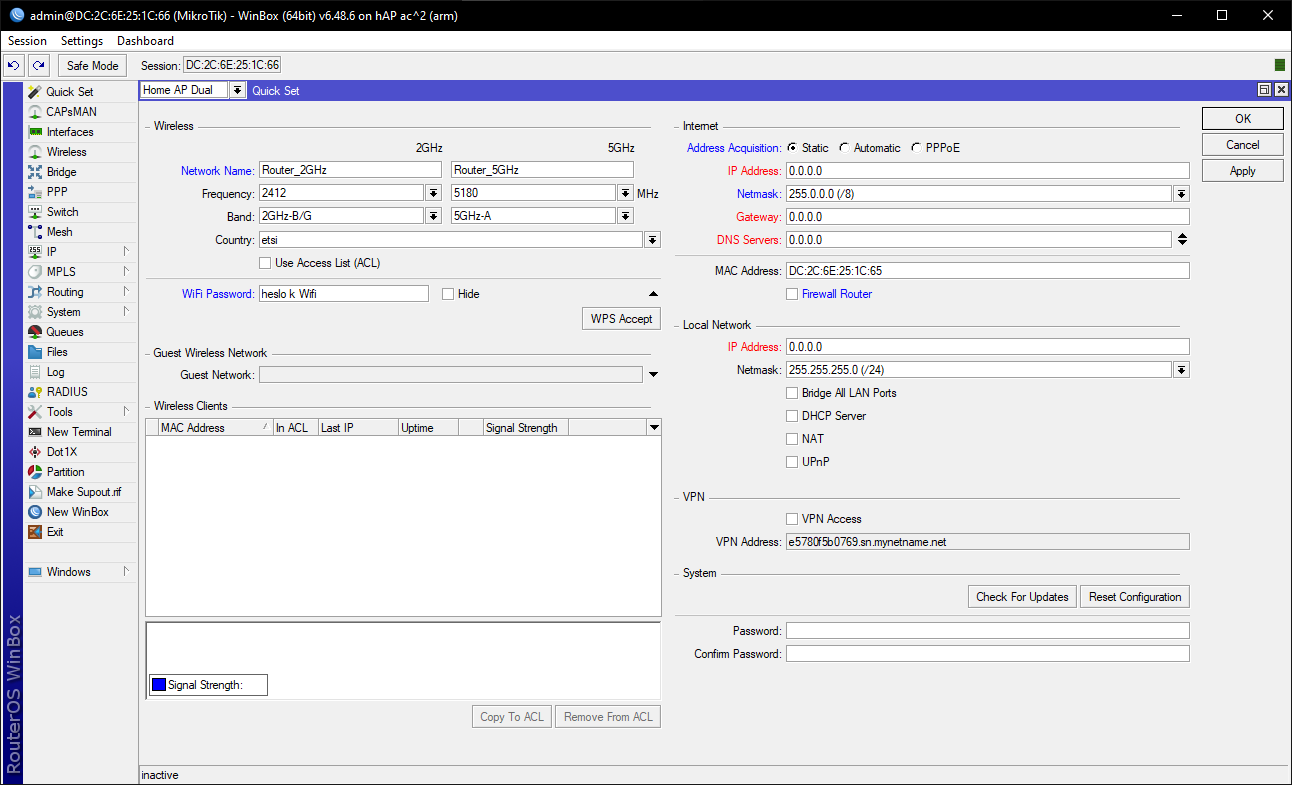Click the Interfaces icon in sidebar
This screenshot has height=785, width=1292.
pos(36,132)
